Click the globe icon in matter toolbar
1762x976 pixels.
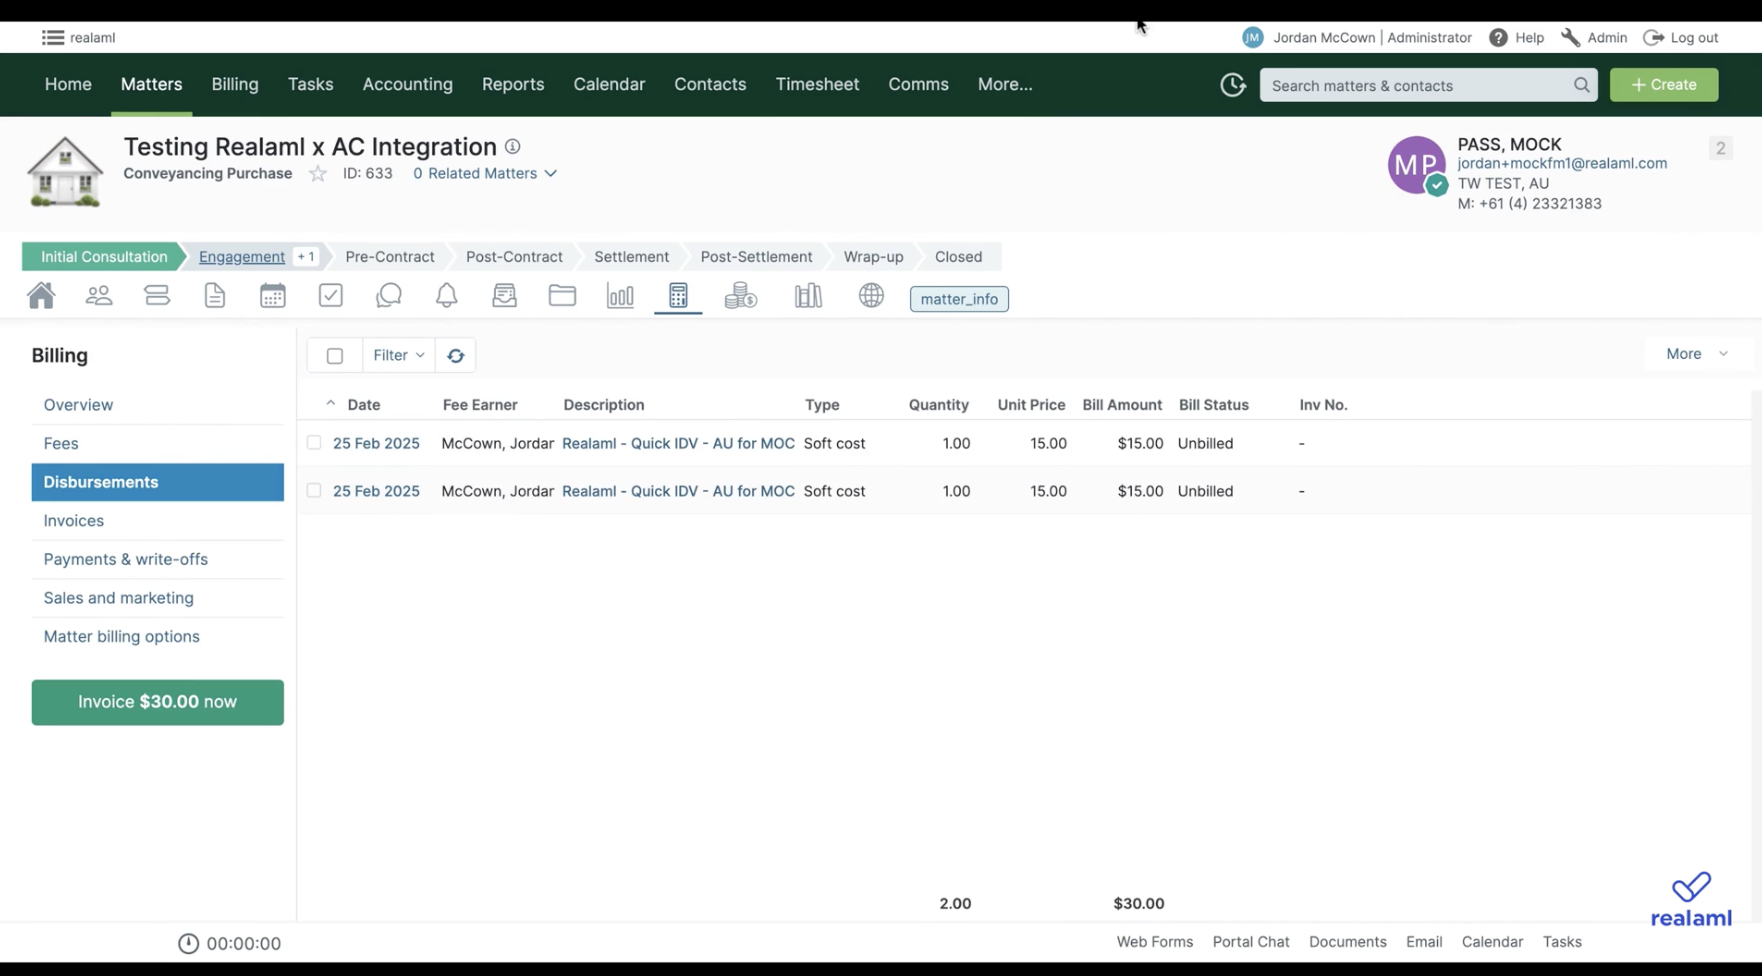click(x=871, y=296)
